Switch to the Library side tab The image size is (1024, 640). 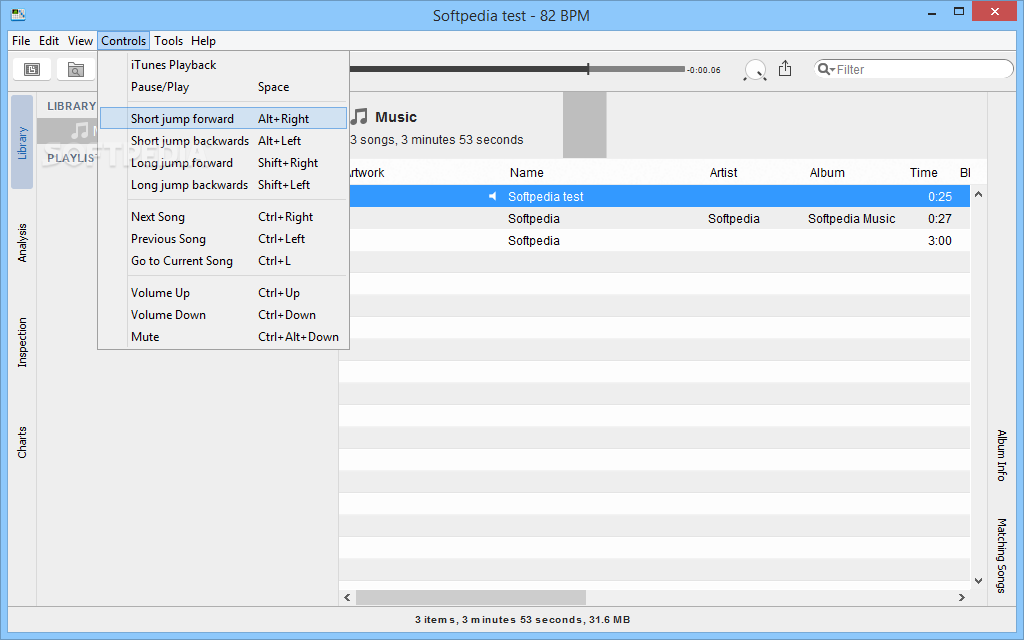point(22,142)
